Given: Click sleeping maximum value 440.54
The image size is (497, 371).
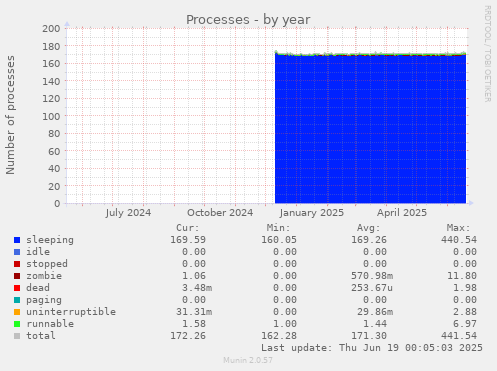Looking at the screenshot, I should (459, 240).
